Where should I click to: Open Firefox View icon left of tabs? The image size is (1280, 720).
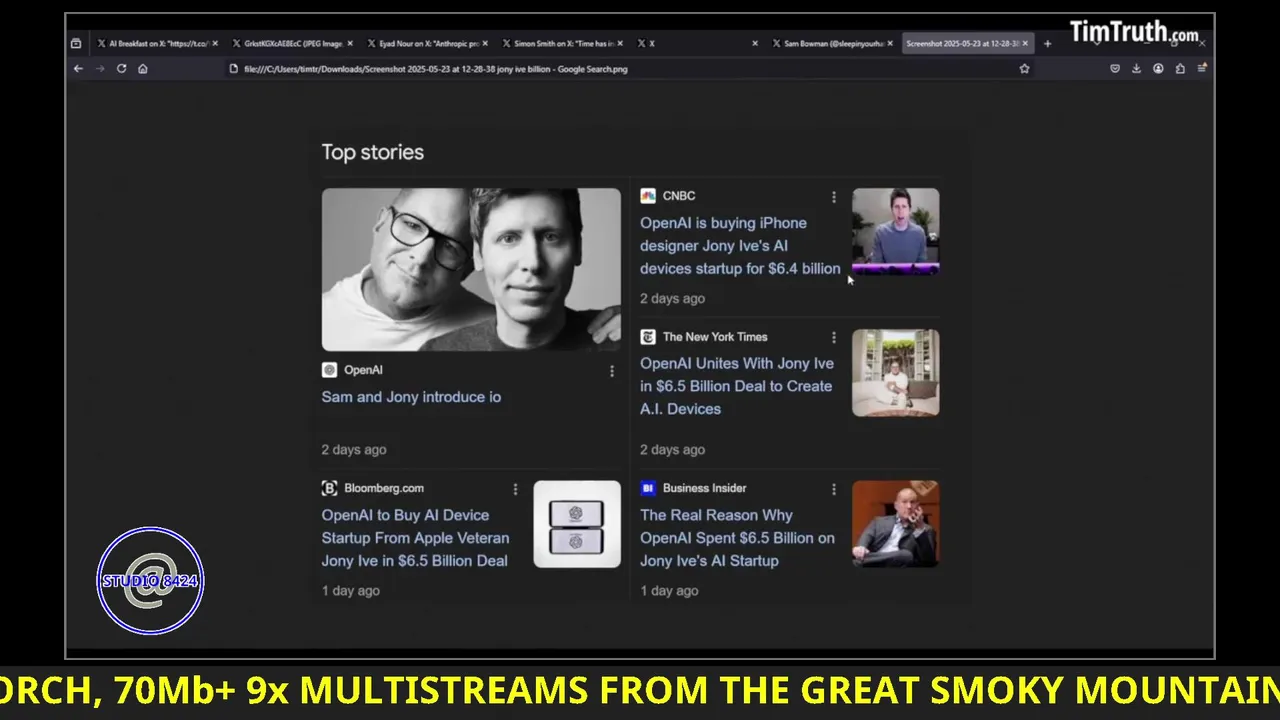pos(76,44)
